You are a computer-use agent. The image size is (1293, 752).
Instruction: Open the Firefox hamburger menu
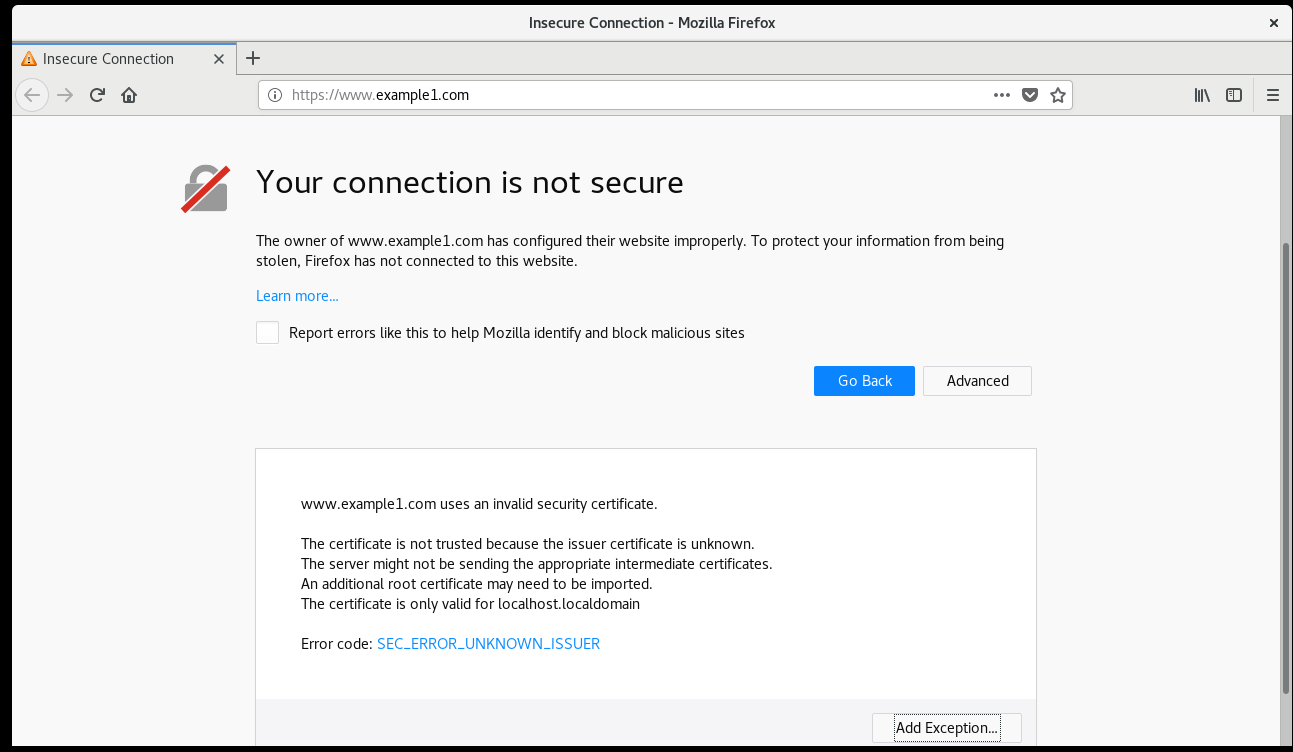point(1273,95)
